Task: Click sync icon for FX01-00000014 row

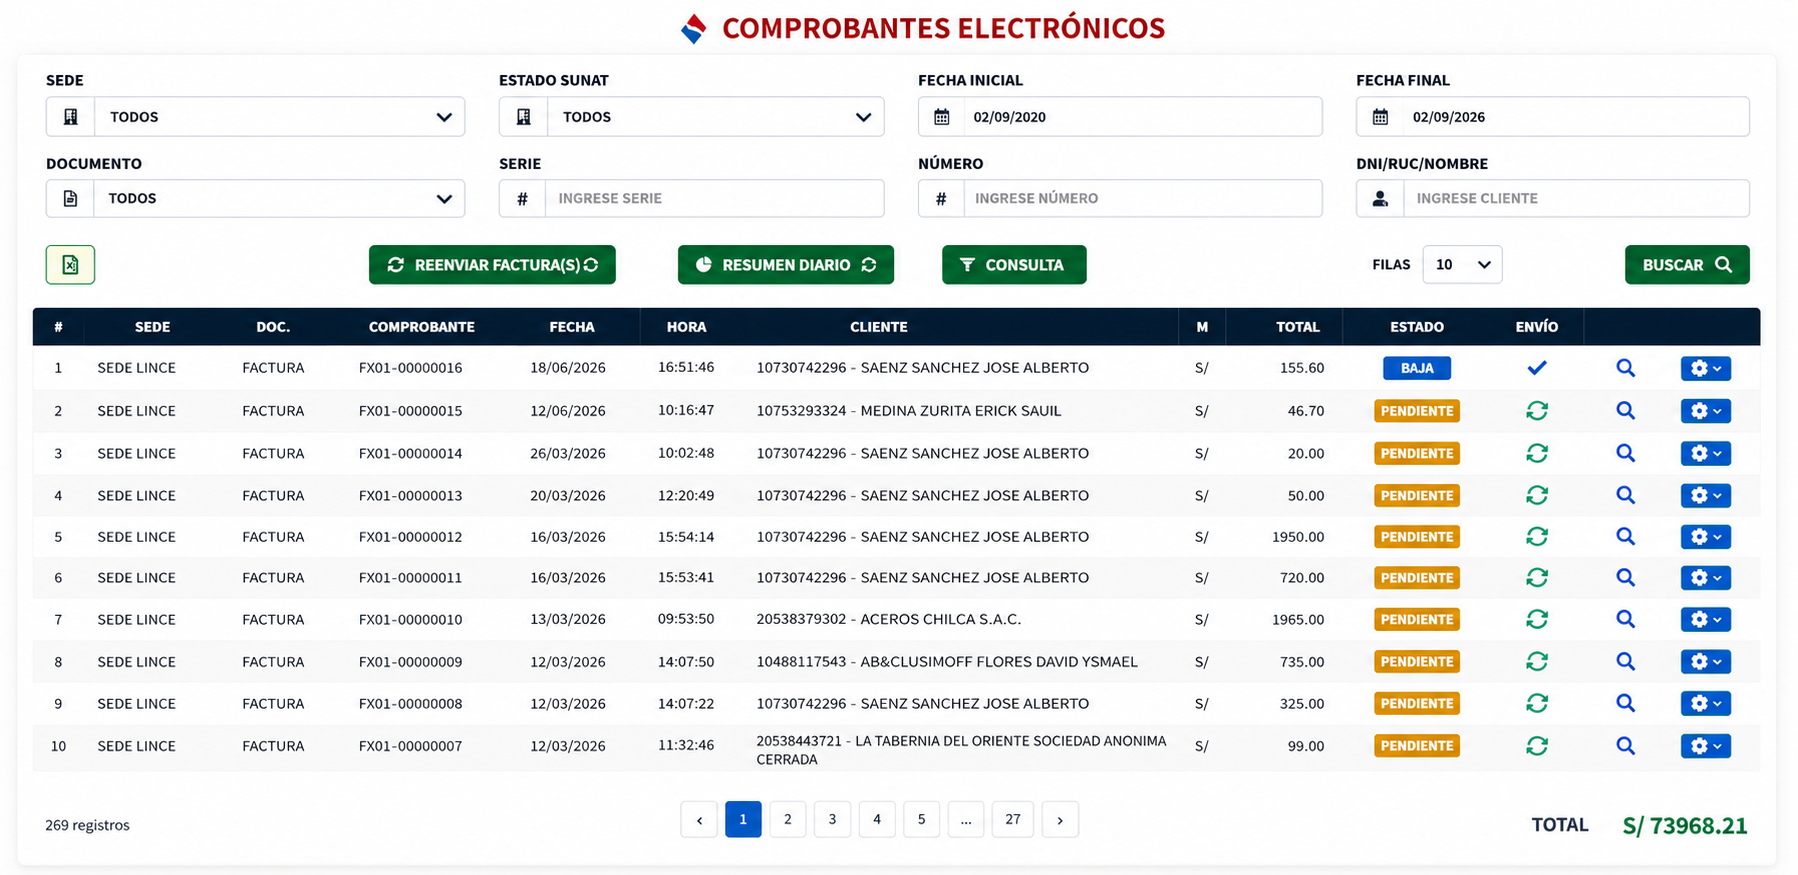Action: [1537, 453]
